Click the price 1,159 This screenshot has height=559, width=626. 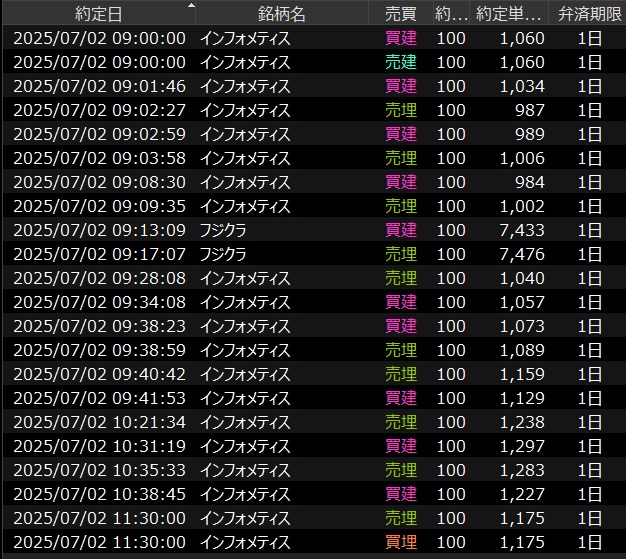point(522,374)
